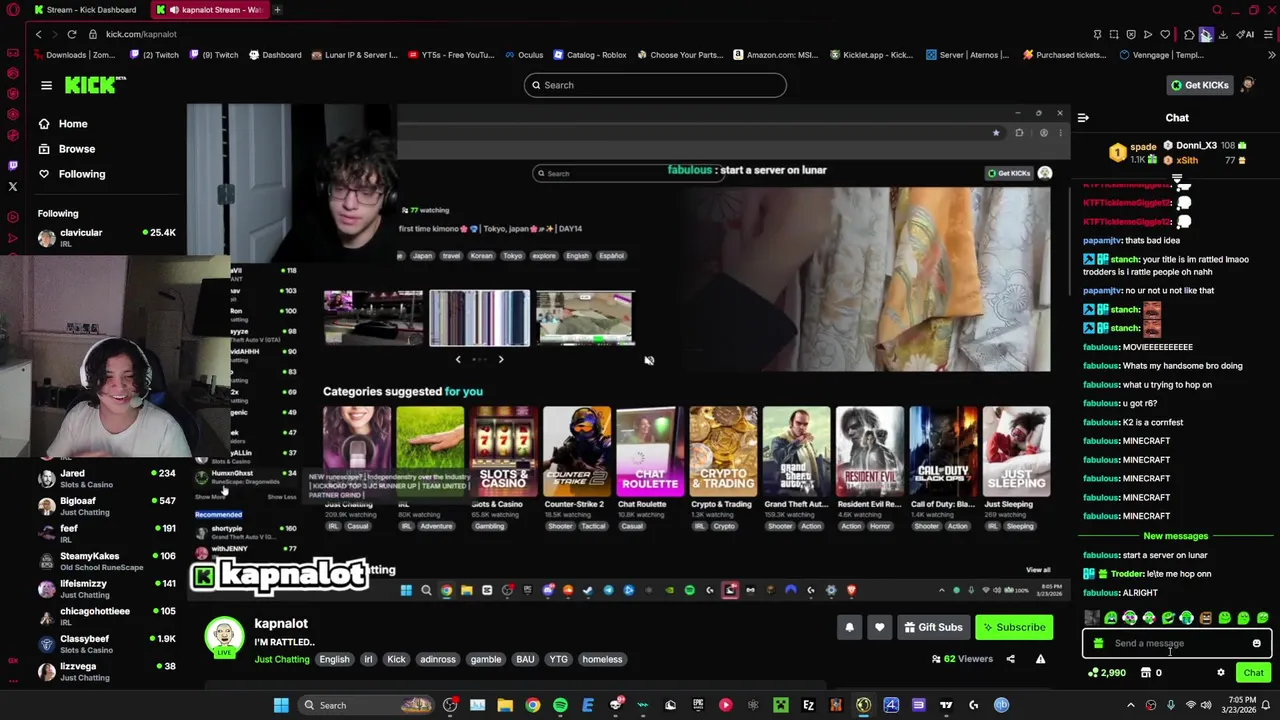This screenshot has height=720, width=1280.
Task: Open SteamyKakes channel in sidebar
Action: [x=106, y=561]
